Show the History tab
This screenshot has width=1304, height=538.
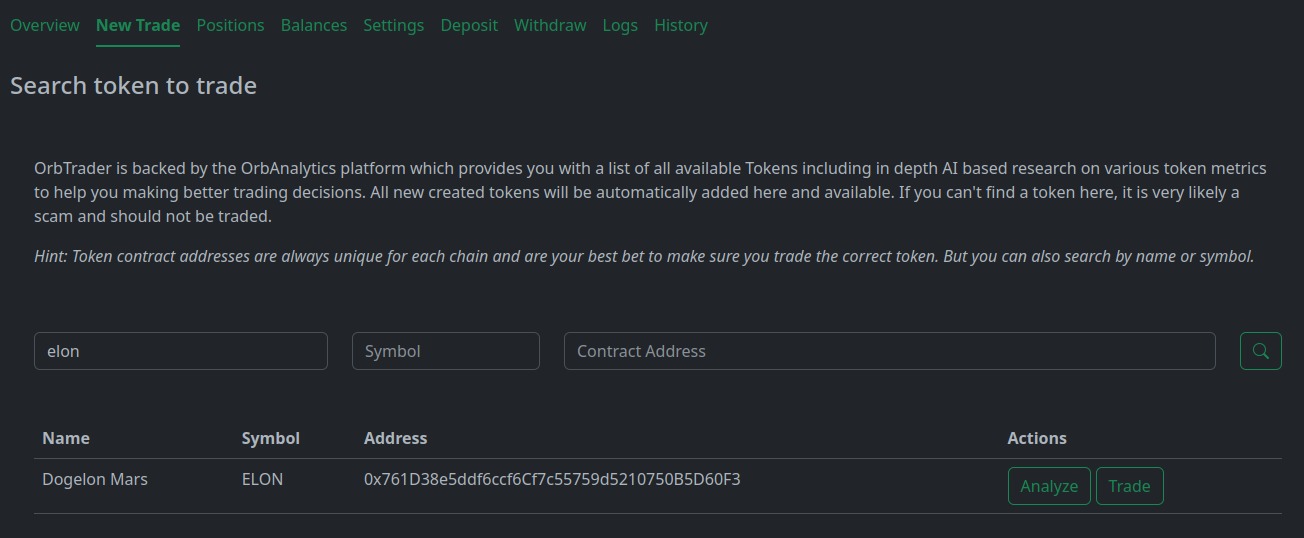point(681,25)
